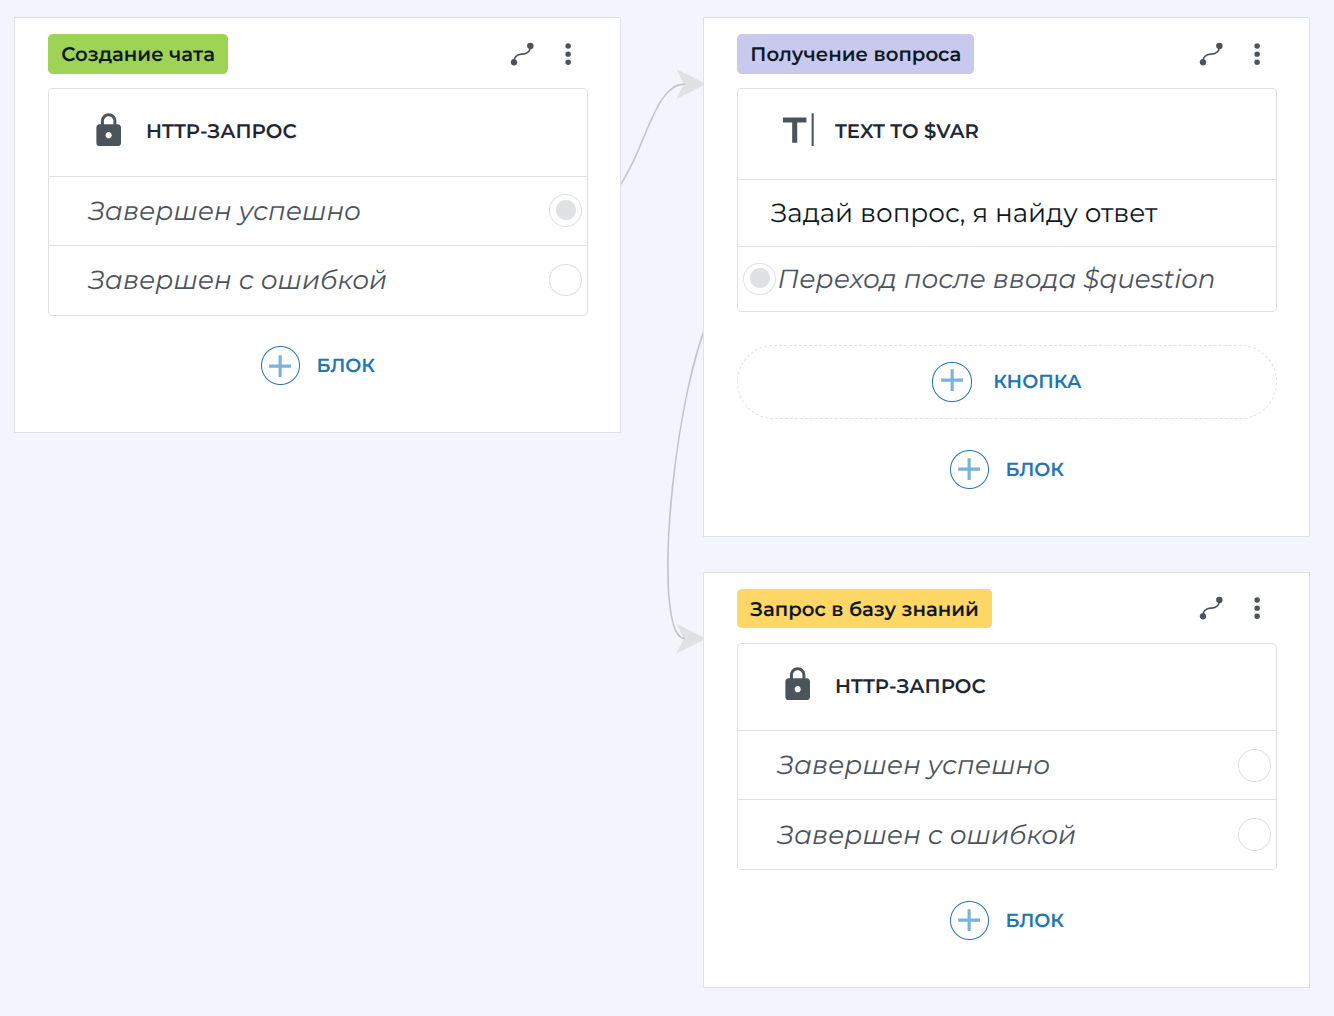Image resolution: width=1334 pixels, height=1016 pixels.
Task: Select connector dot beside Переход после ввода $question
Action: pos(759,278)
